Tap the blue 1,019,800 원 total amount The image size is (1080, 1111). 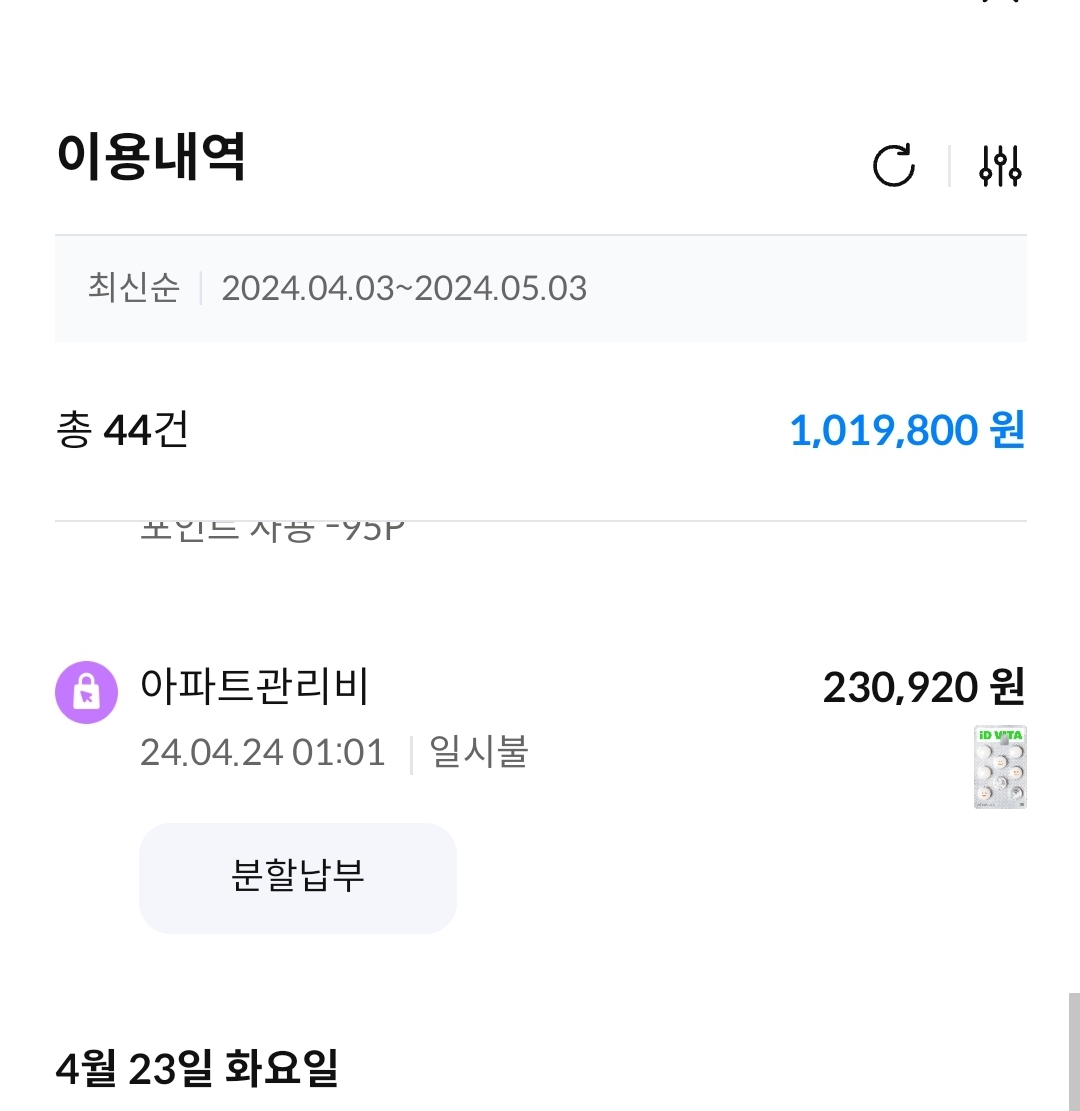tap(906, 430)
